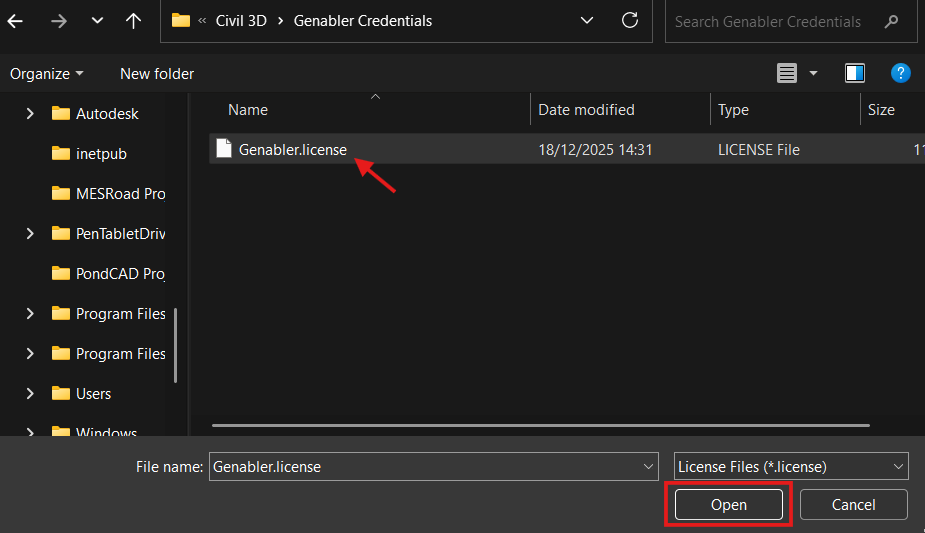Screen dimensions: 925x533
Task: Click the File name input field
Action: [426, 466]
